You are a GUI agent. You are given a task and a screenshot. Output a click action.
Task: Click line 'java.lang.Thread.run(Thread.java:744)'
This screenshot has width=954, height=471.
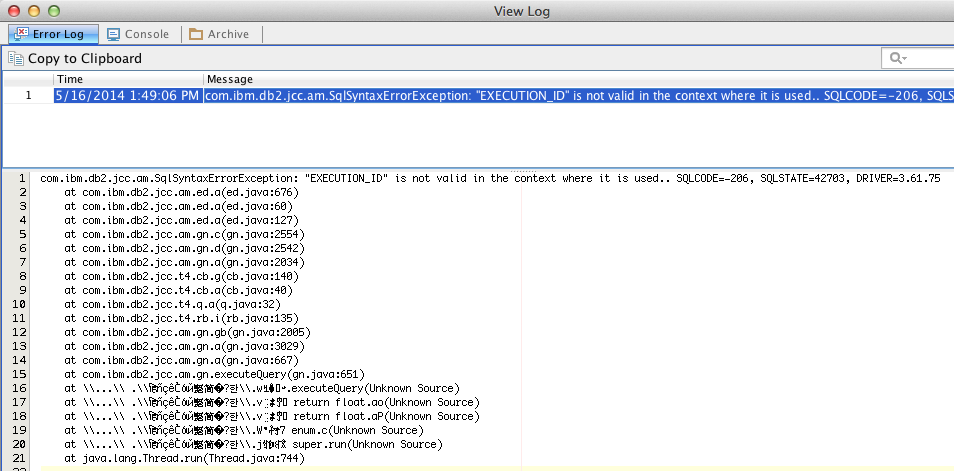coord(185,458)
